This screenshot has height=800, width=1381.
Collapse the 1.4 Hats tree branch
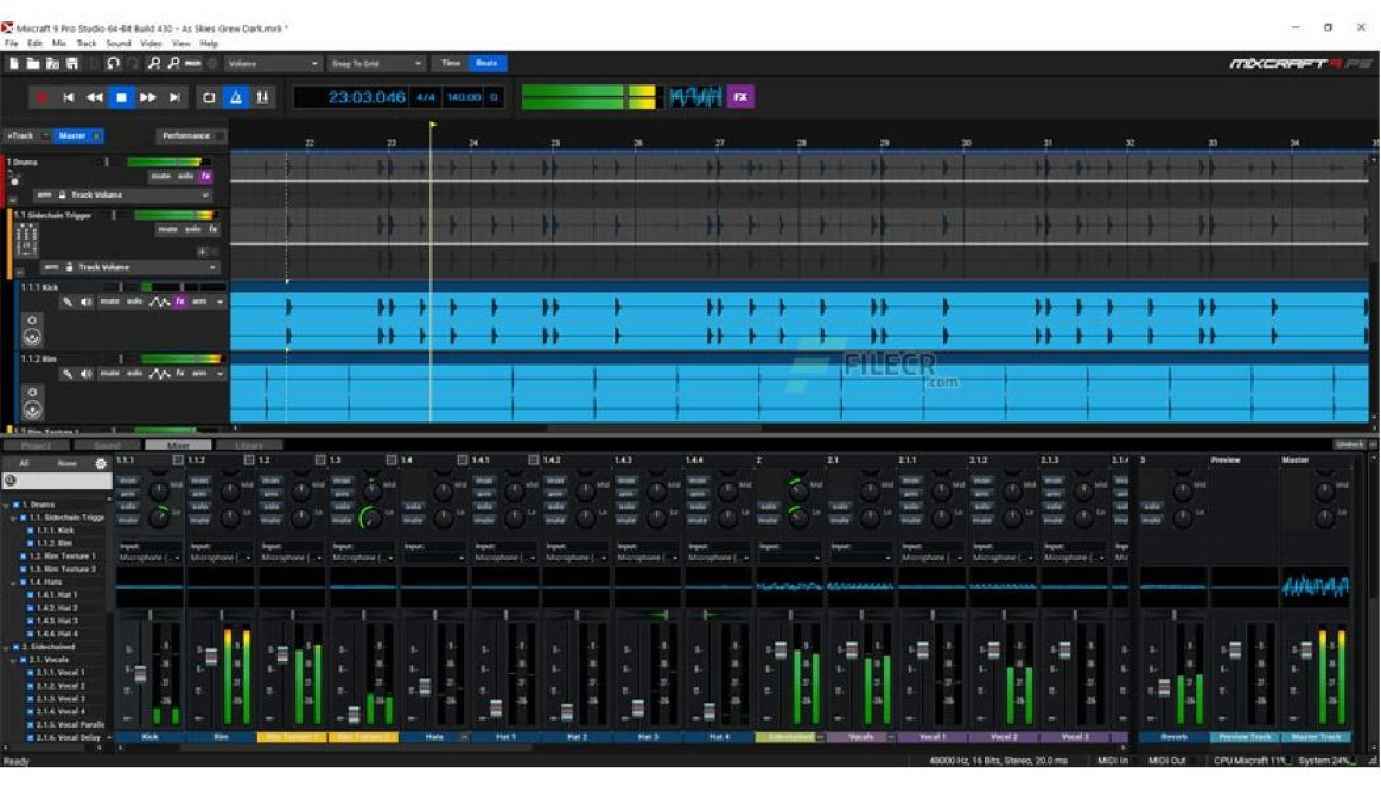pyautogui.click(x=14, y=581)
